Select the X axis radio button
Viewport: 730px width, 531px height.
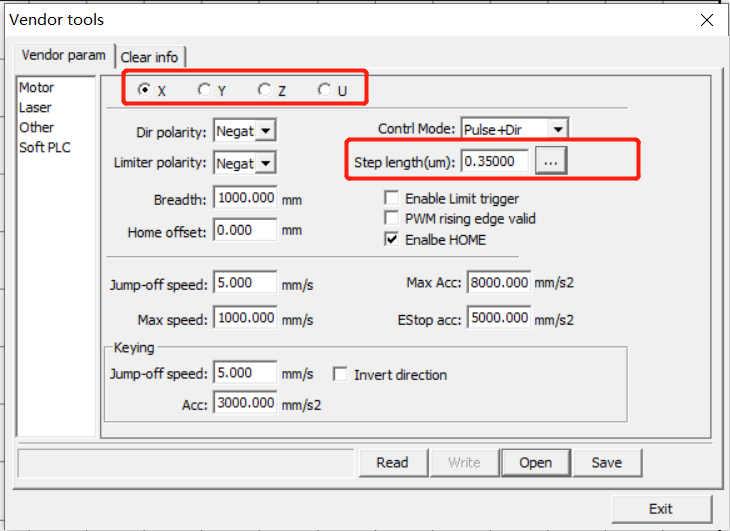[x=145, y=89]
